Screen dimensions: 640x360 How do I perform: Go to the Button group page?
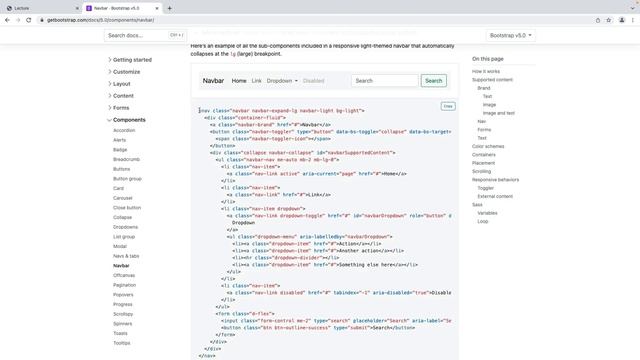pyautogui.click(x=127, y=179)
